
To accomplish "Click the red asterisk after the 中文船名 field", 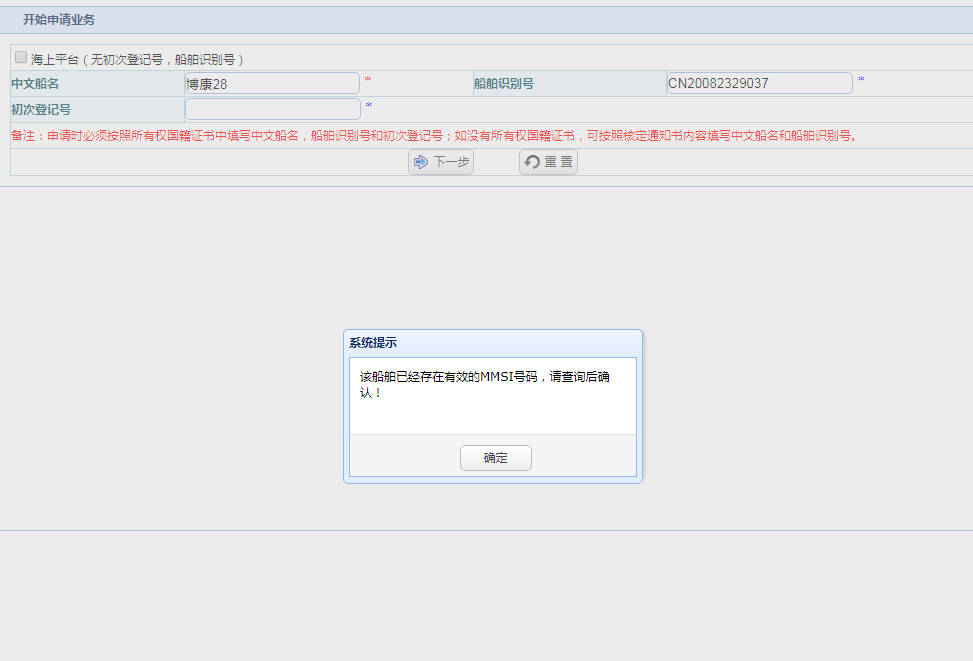I will (367, 80).
